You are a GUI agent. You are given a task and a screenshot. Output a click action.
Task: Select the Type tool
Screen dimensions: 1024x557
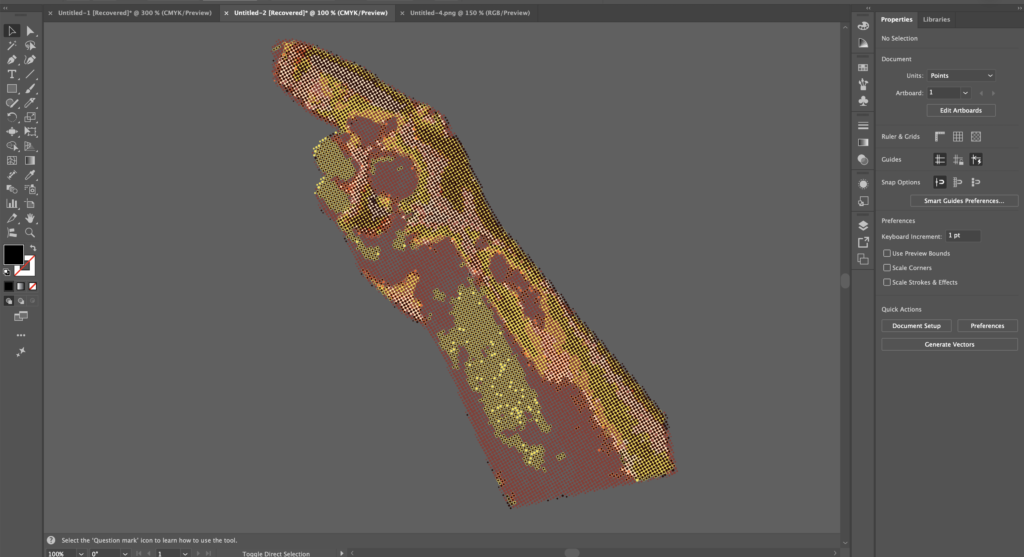pos(12,74)
